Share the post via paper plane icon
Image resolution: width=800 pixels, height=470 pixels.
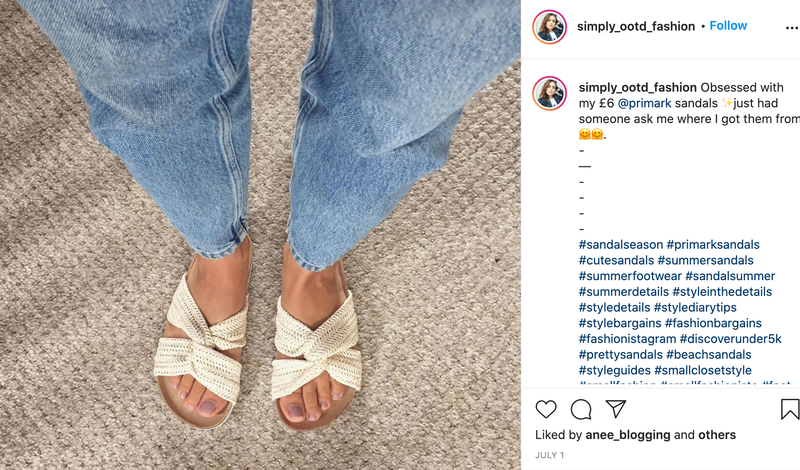click(615, 409)
